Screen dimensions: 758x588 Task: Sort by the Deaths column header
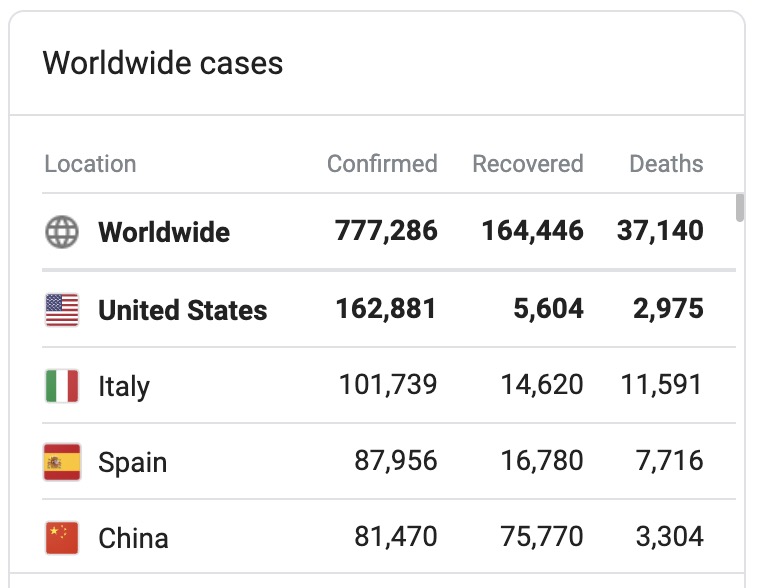click(666, 164)
